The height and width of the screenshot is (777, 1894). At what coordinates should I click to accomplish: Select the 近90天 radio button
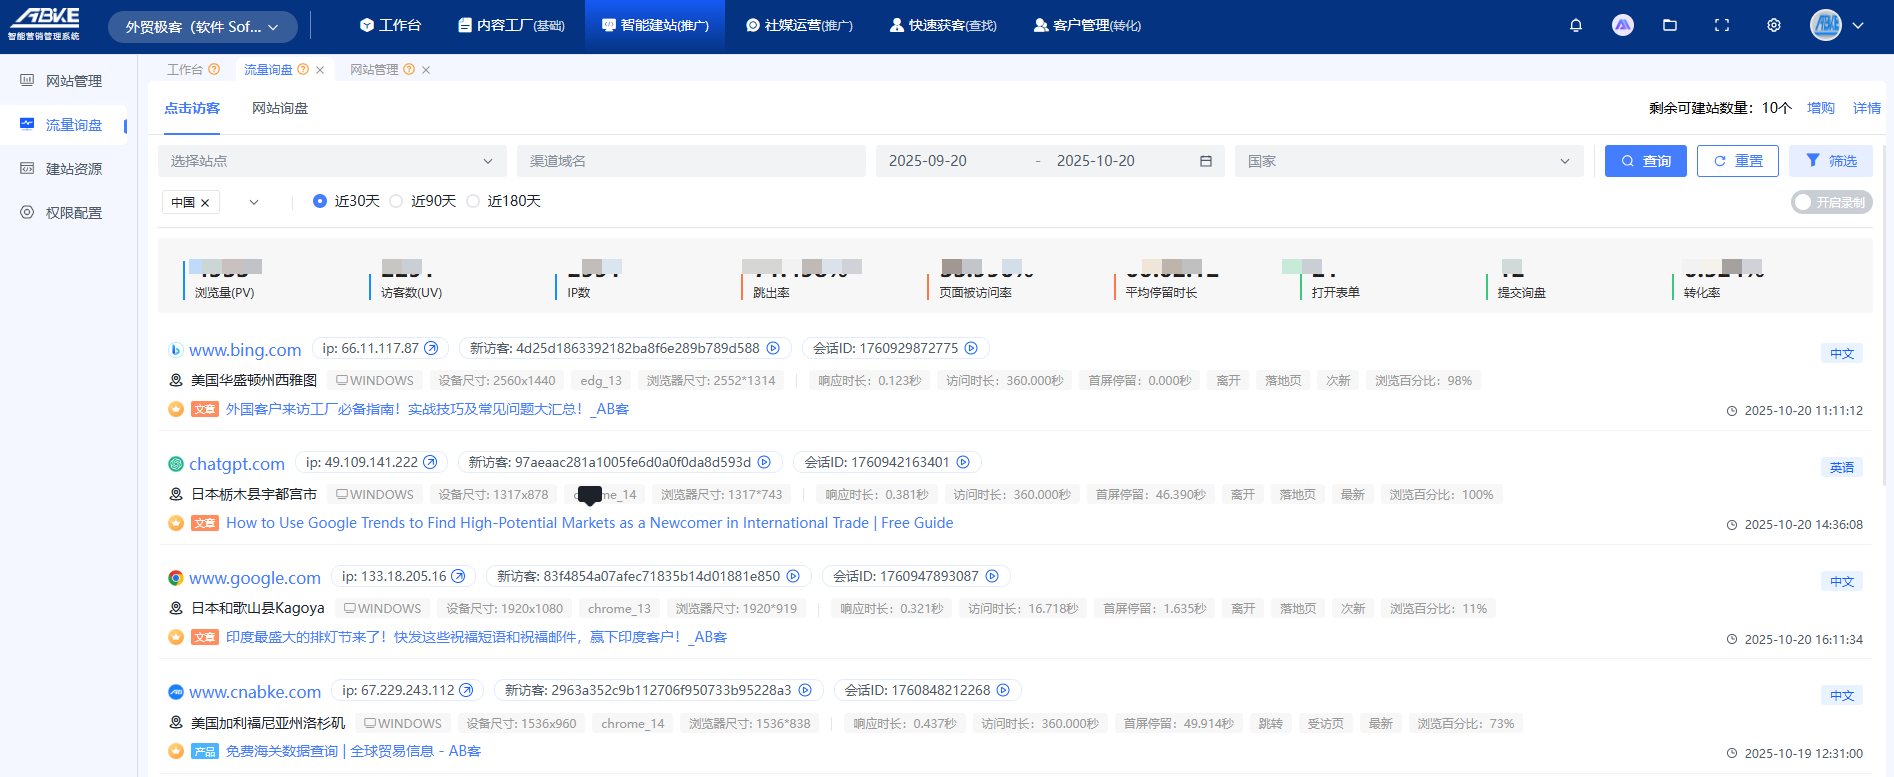397,201
